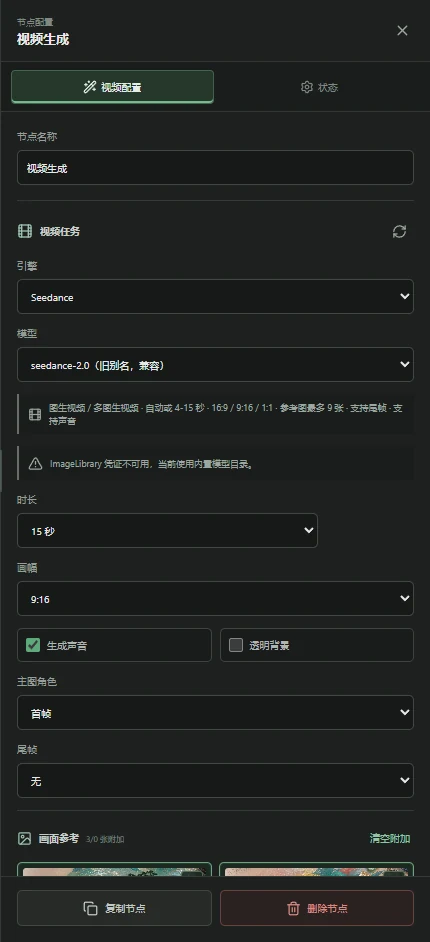Switch to the 状态 tab
Viewport: 430px width, 942px height.
click(x=319, y=87)
